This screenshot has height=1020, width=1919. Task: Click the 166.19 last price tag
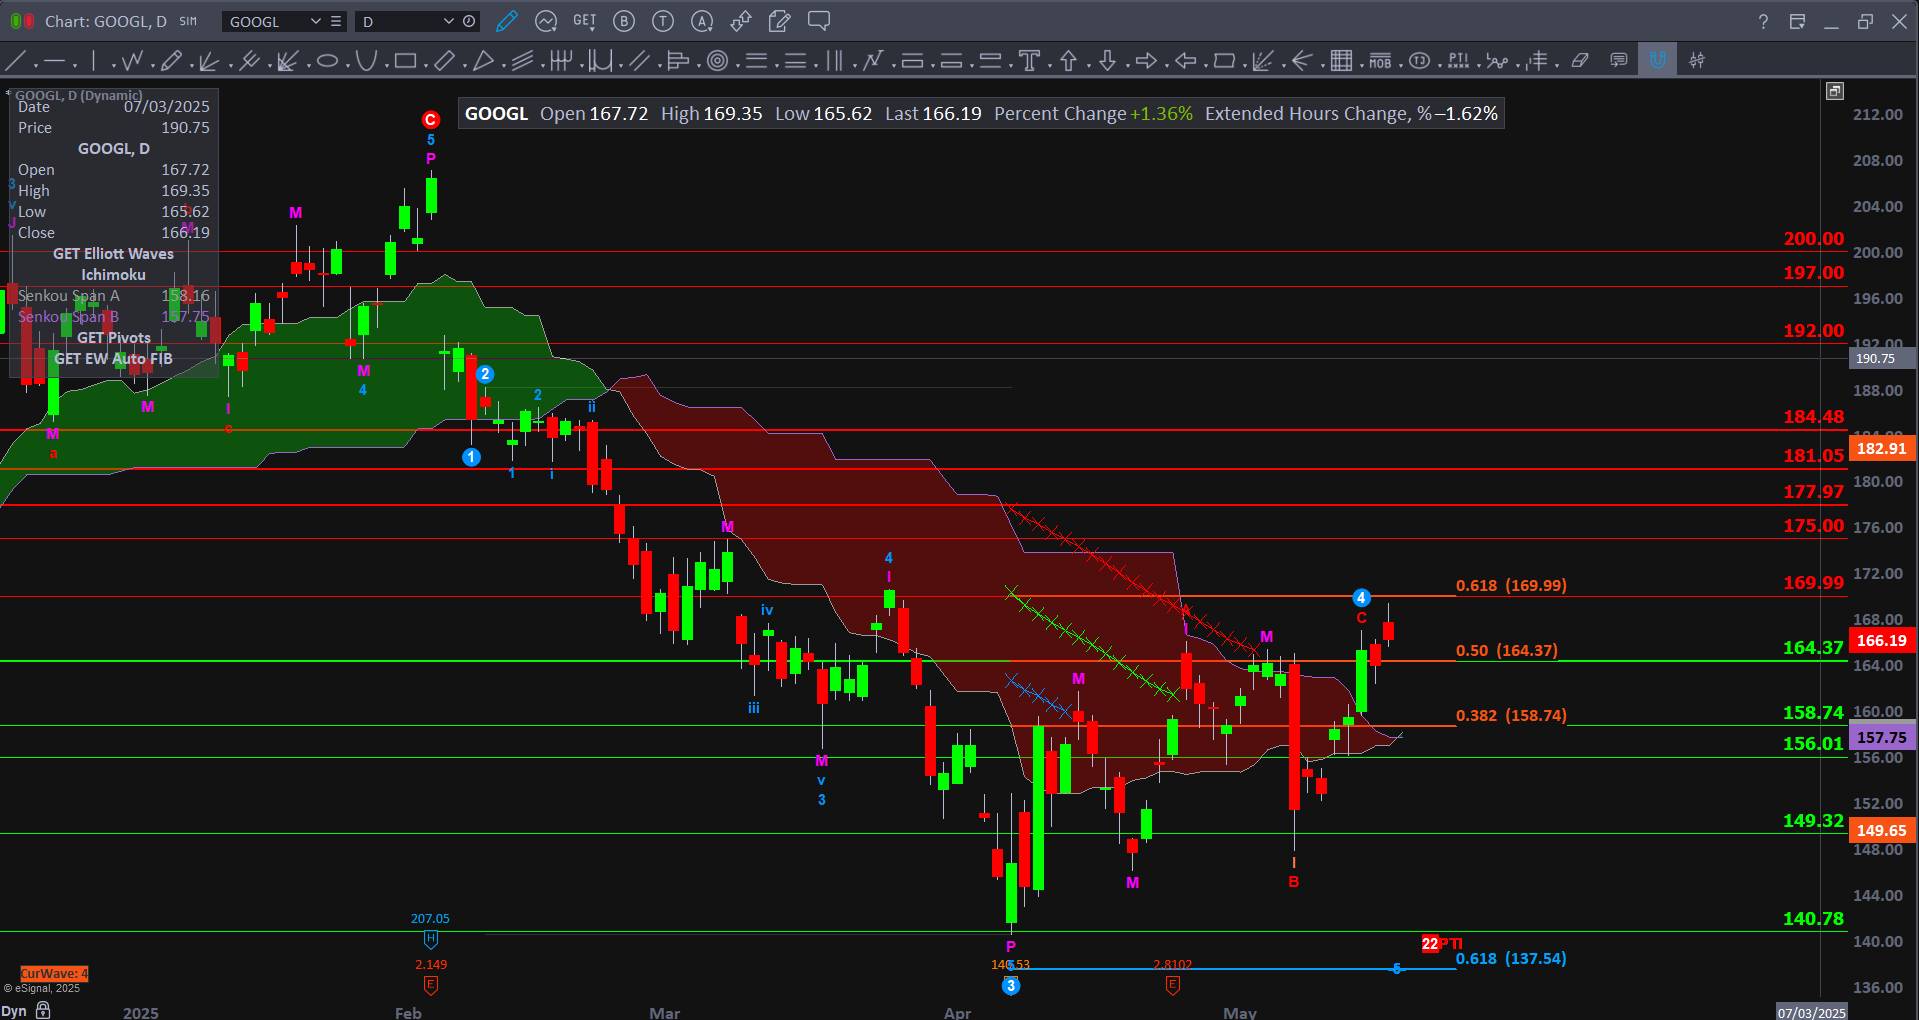(x=1881, y=640)
